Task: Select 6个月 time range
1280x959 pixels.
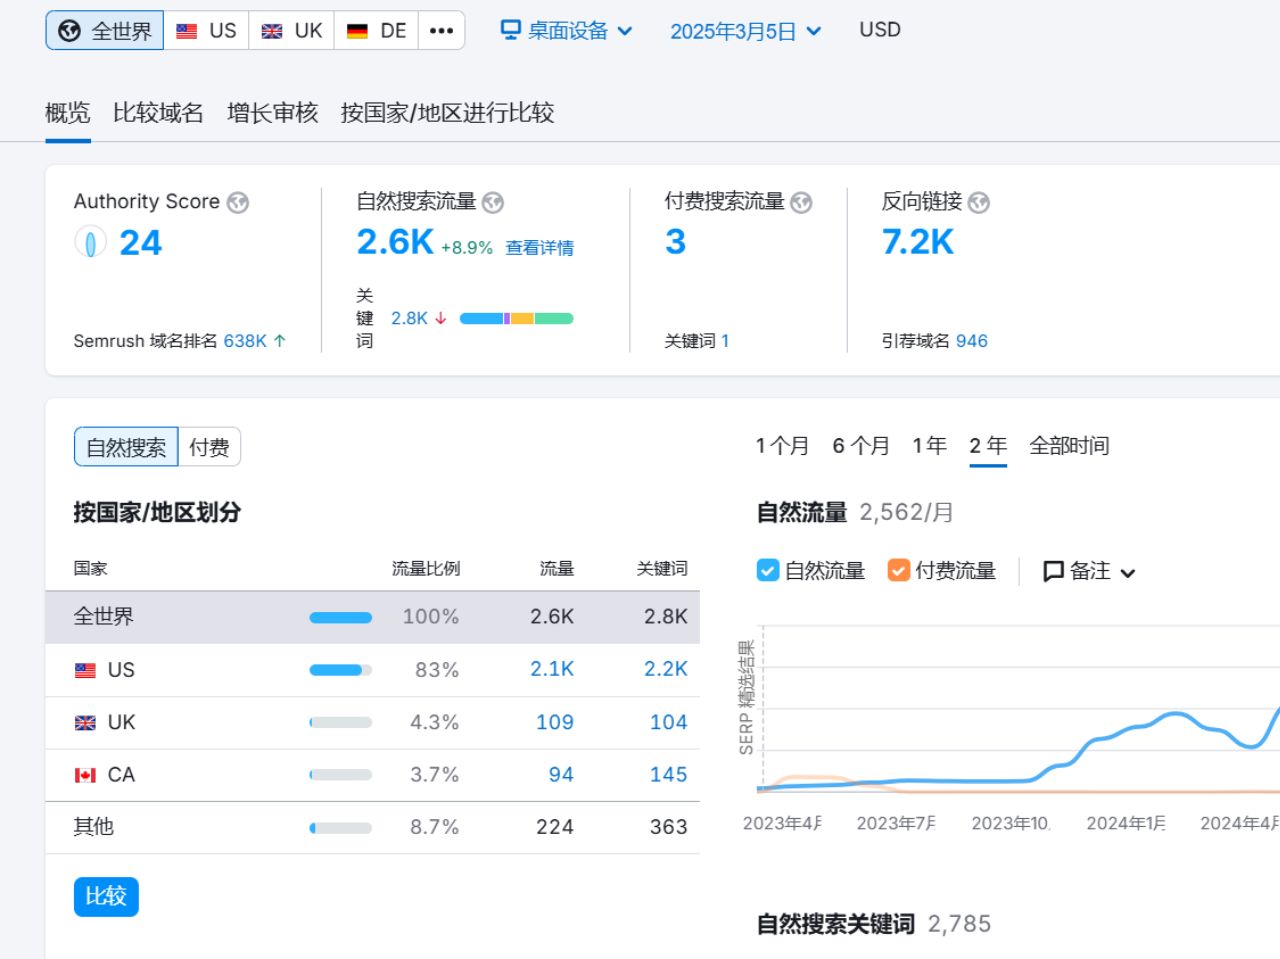Action: pyautogui.click(x=861, y=446)
